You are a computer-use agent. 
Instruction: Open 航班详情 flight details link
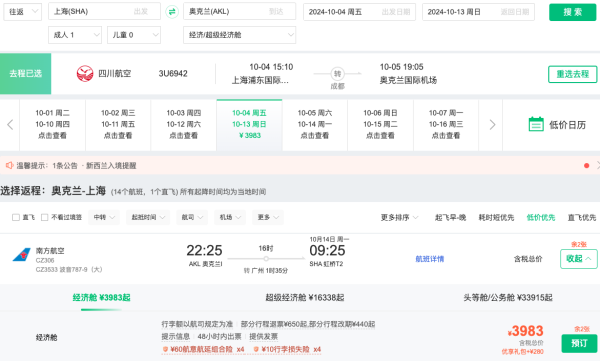coord(430,259)
